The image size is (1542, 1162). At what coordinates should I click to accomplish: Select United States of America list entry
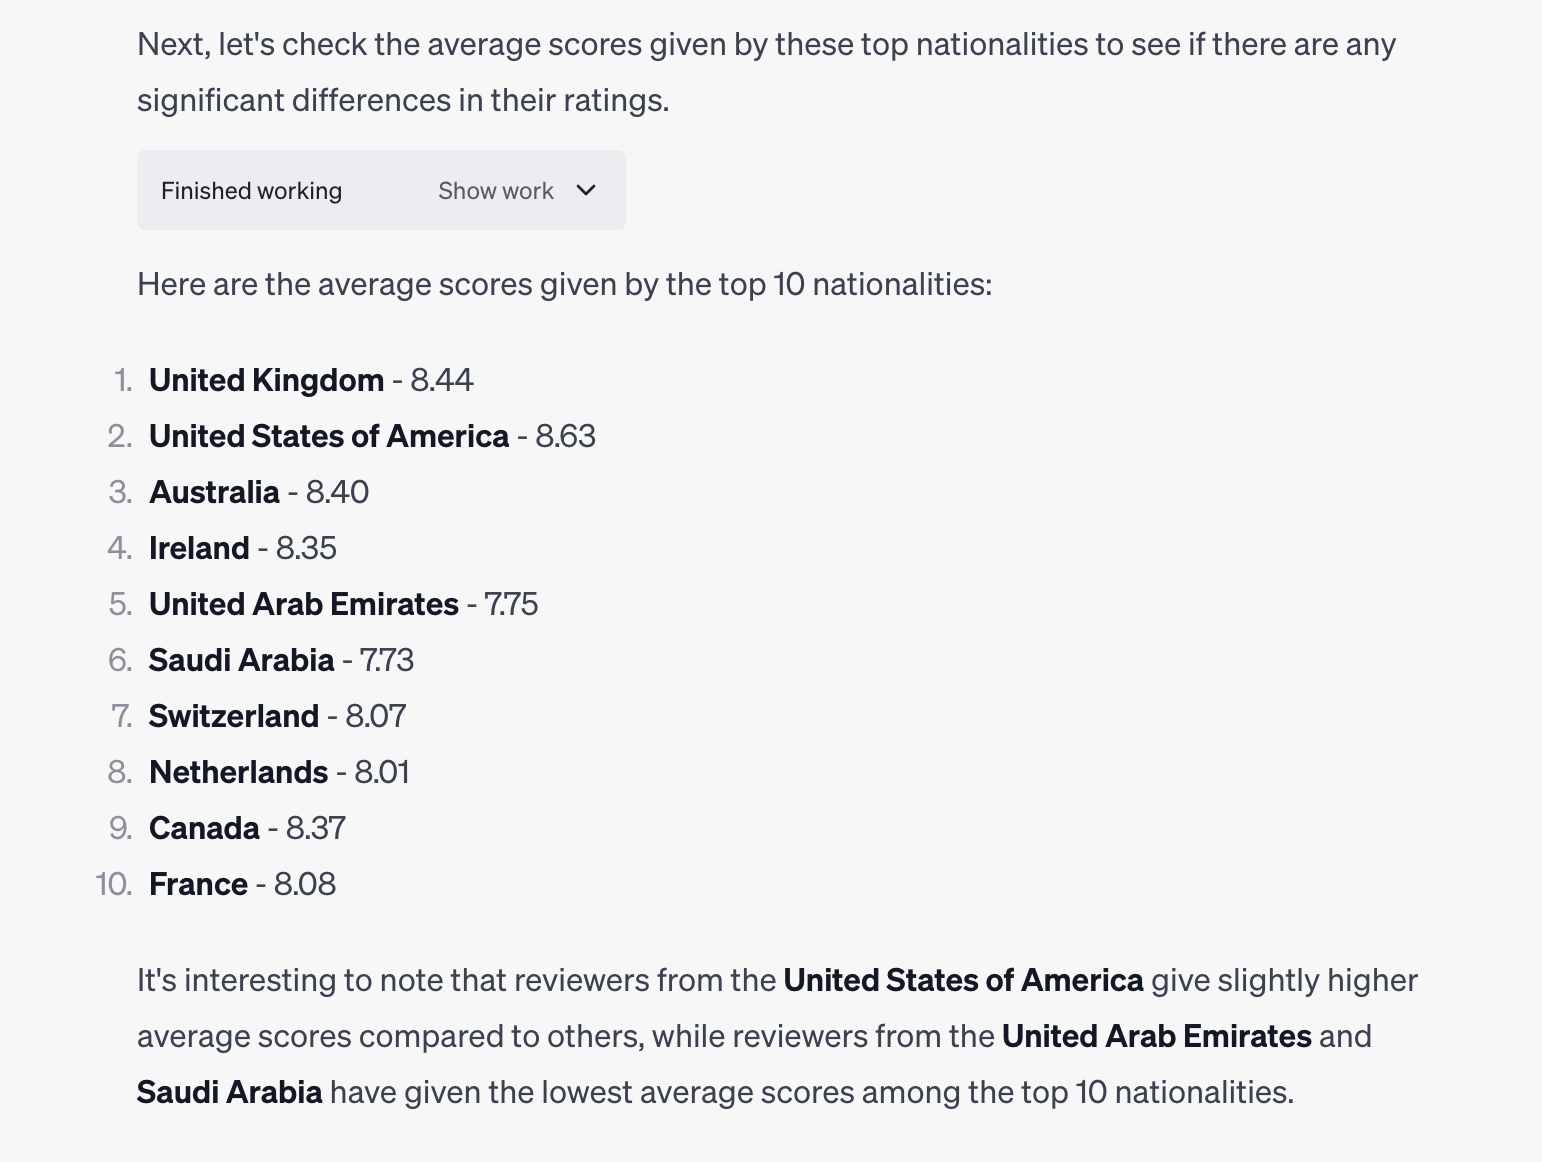click(x=372, y=436)
